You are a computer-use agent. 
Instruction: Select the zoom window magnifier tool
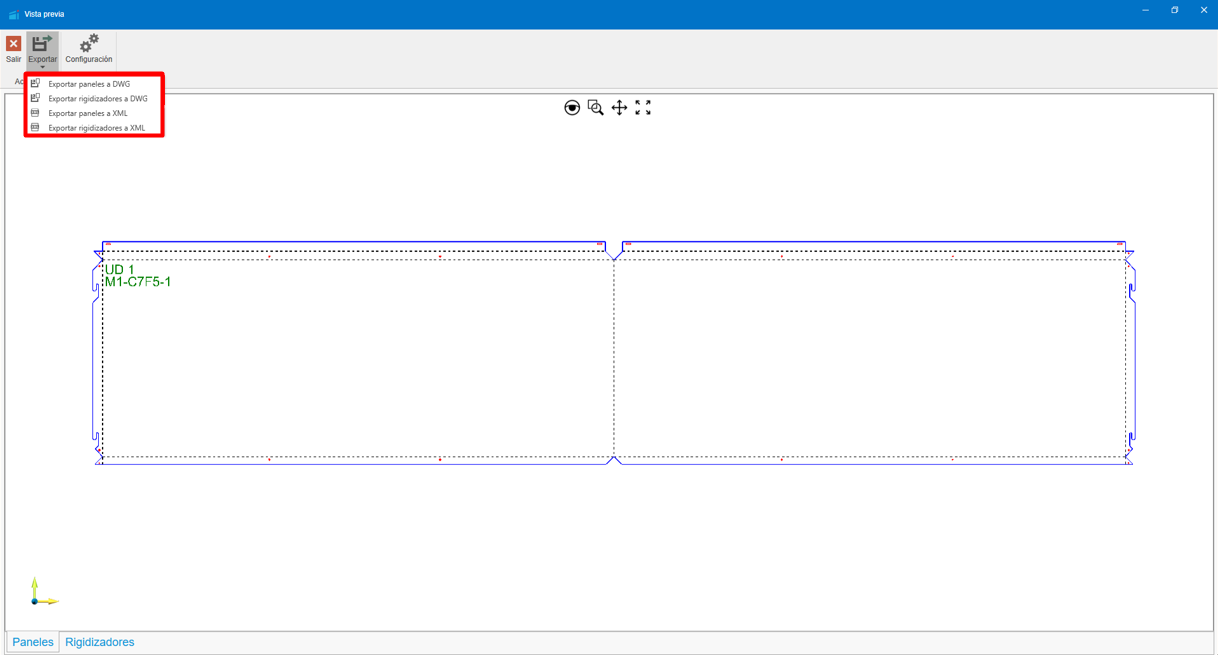click(x=596, y=108)
